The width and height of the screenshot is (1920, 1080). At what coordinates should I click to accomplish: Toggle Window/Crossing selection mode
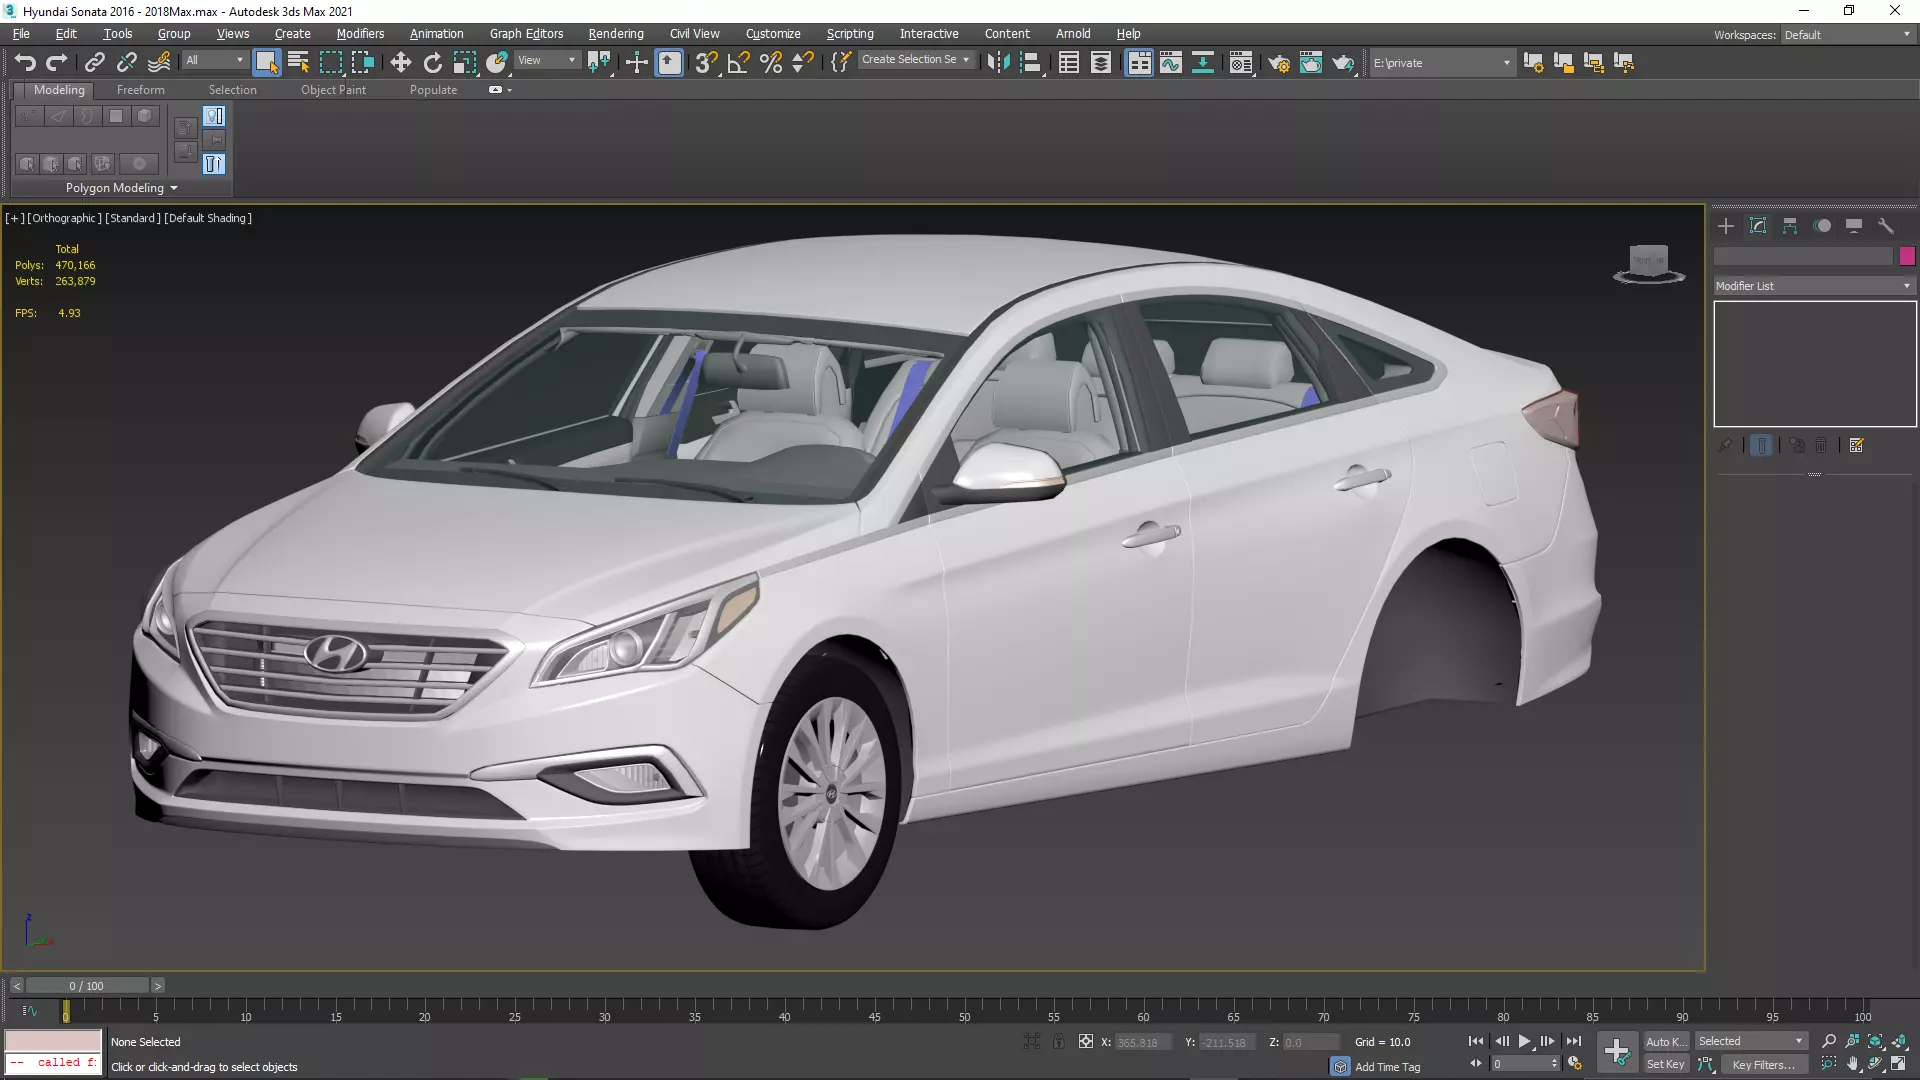tap(362, 62)
